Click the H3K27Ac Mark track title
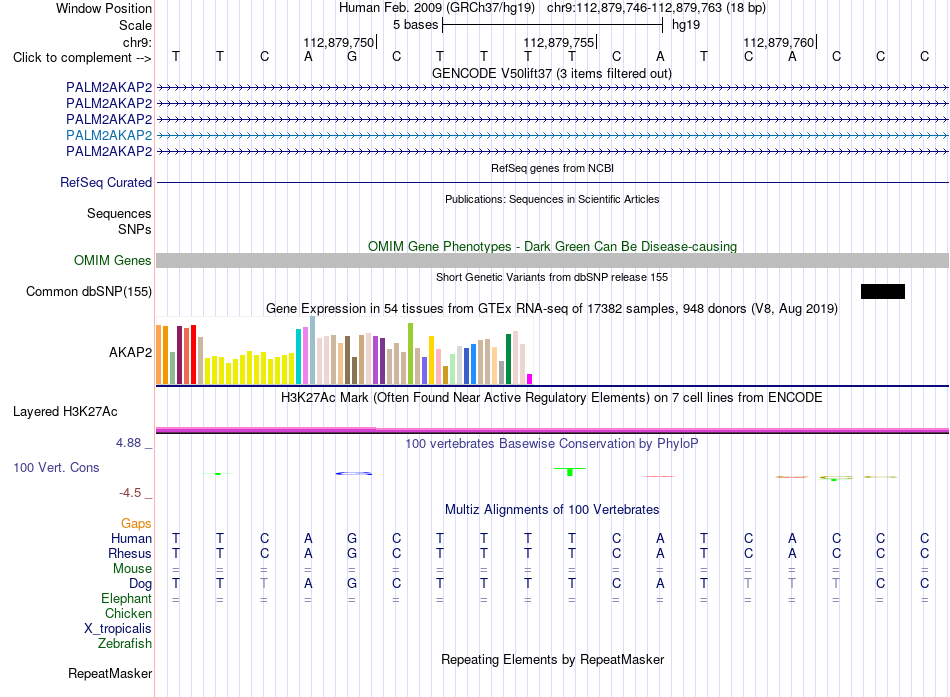This screenshot has width=950, height=697. pyautogui.click(x=552, y=398)
